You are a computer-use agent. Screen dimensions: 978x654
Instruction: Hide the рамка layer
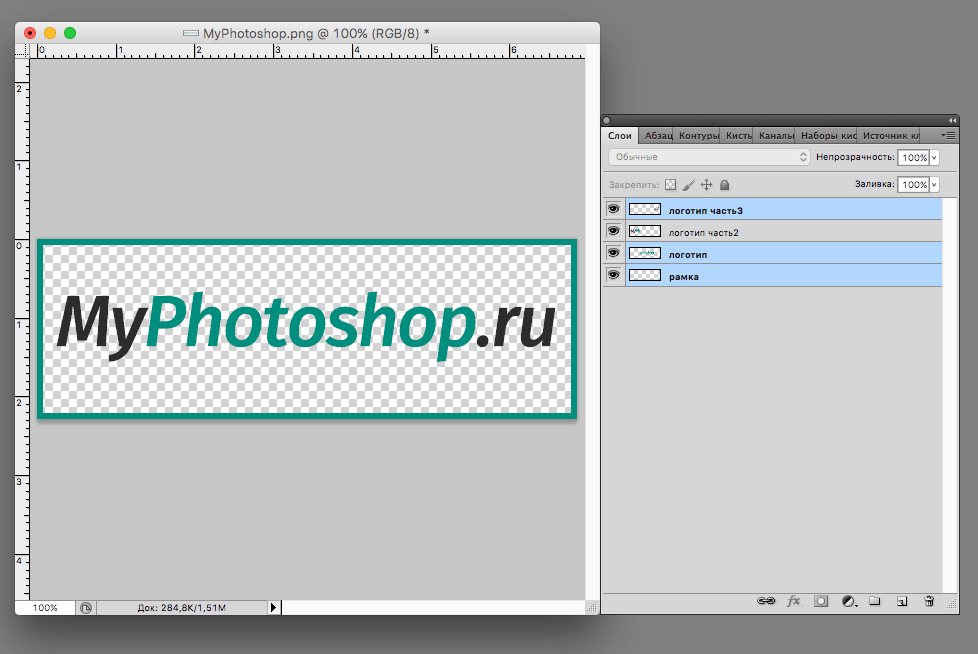pyautogui.click(x=613, y=275)
